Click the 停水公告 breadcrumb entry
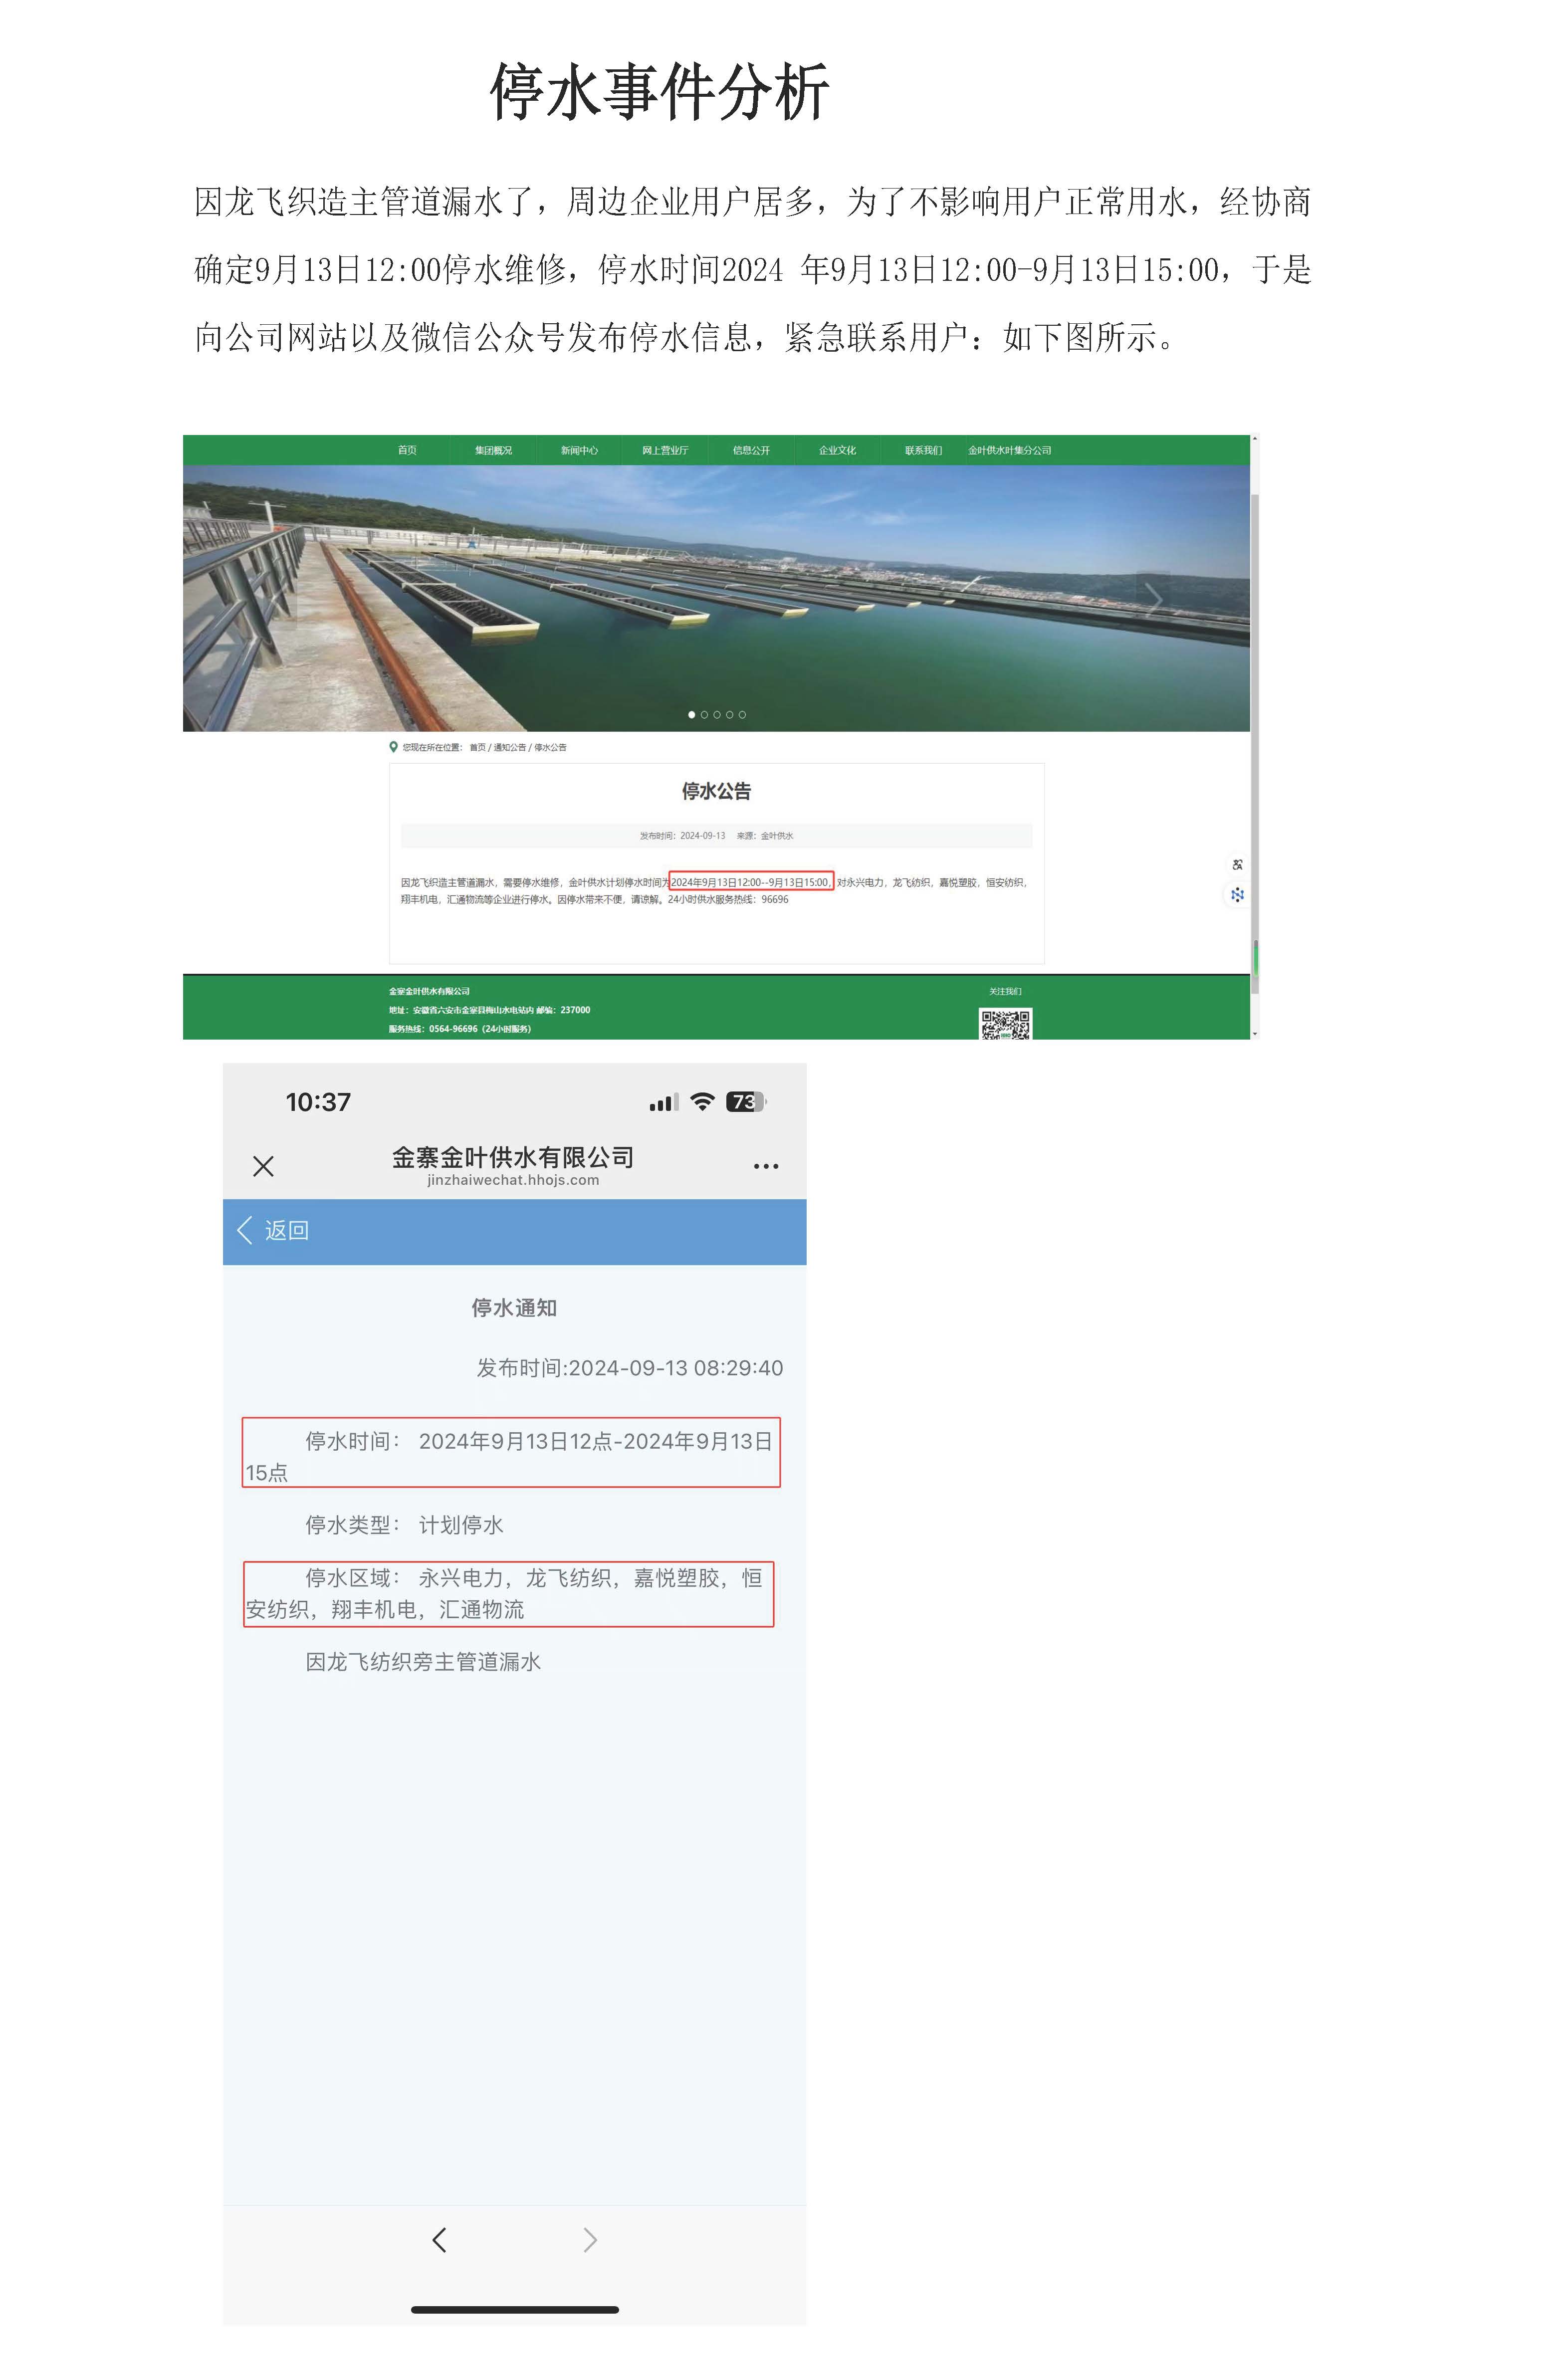 click(550, 747)
